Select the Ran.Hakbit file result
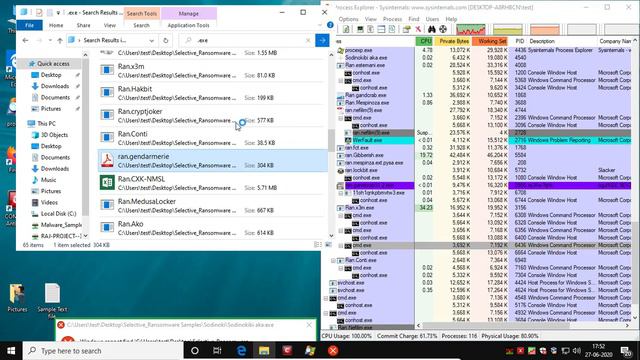This screenshot has height=360, width=640. pos(212,93)
